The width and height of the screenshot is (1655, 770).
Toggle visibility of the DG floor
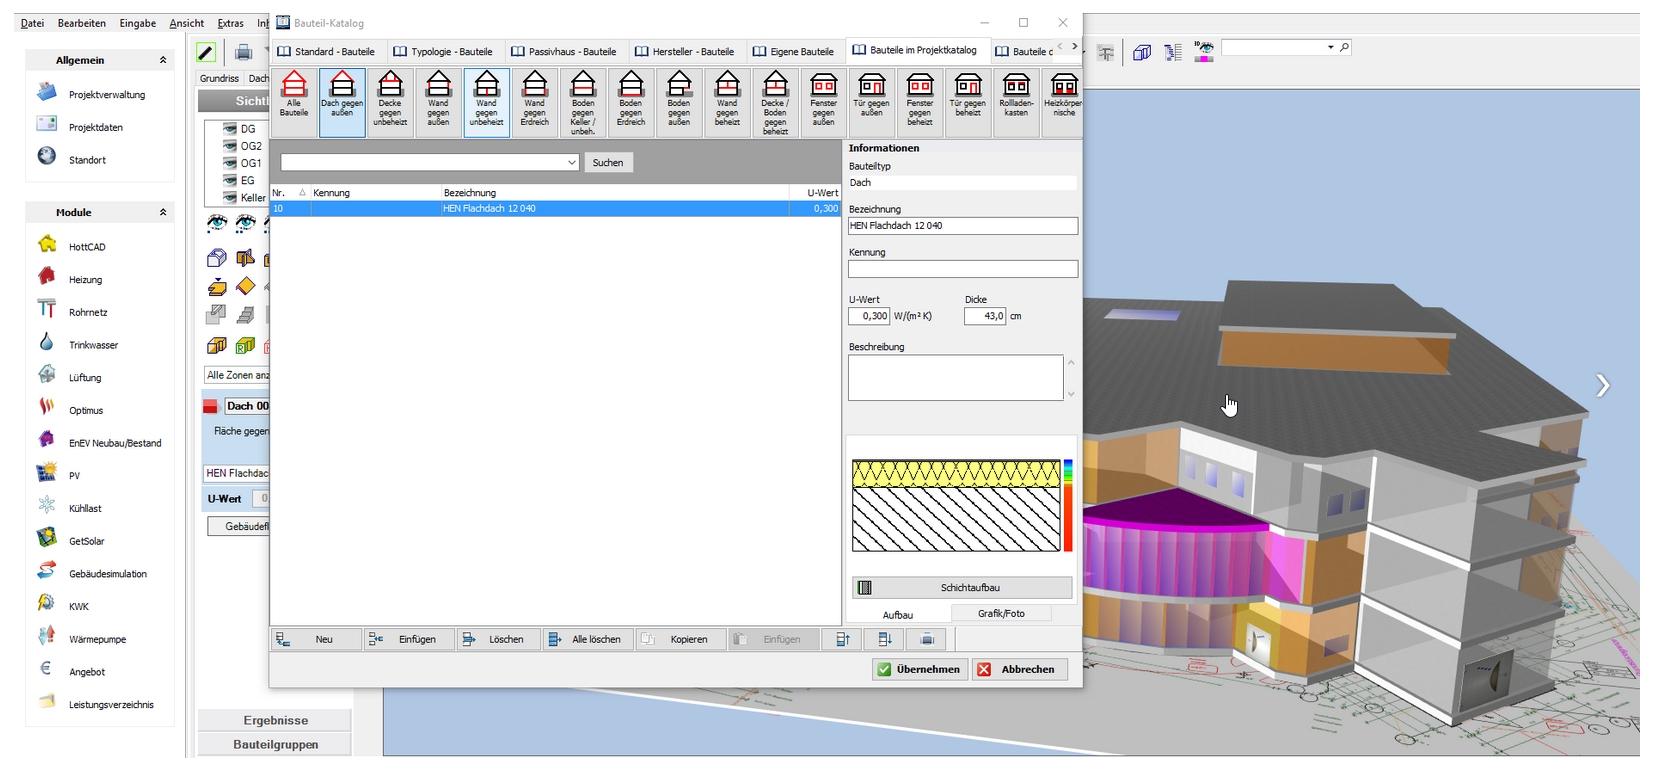point(230,129)
